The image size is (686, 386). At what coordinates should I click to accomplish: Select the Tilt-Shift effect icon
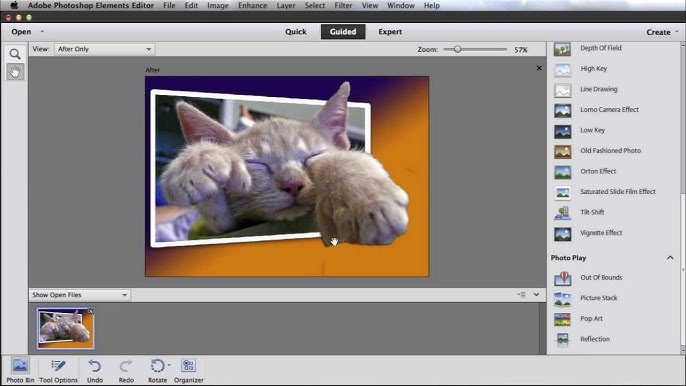coord(562,213)
